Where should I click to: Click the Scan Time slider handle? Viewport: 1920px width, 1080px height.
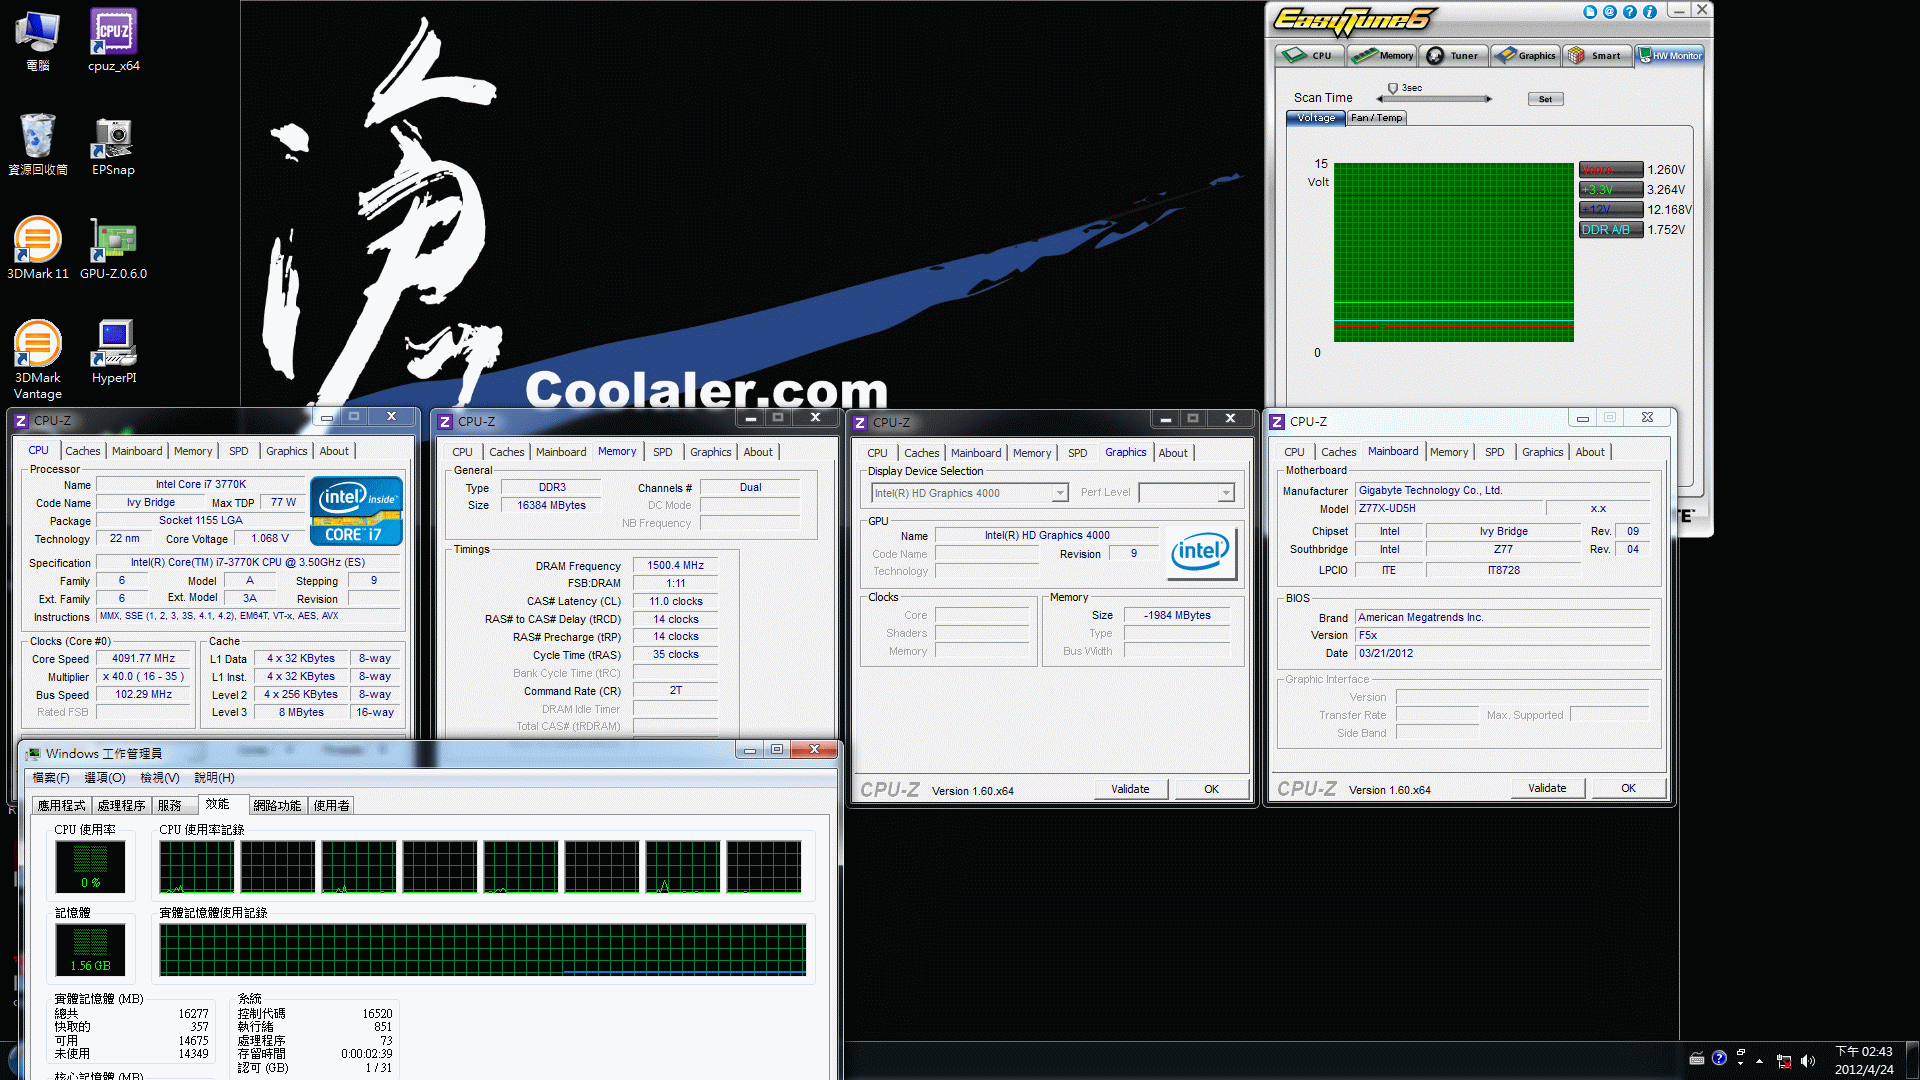tap(1393, 88)
